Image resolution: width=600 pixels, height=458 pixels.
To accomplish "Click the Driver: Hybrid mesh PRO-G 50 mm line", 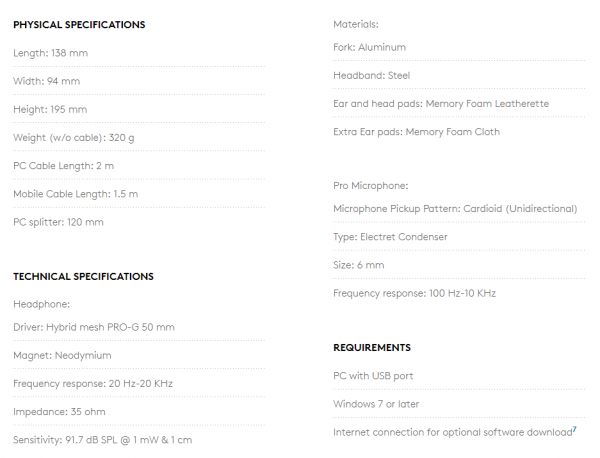I will point(94,327).
